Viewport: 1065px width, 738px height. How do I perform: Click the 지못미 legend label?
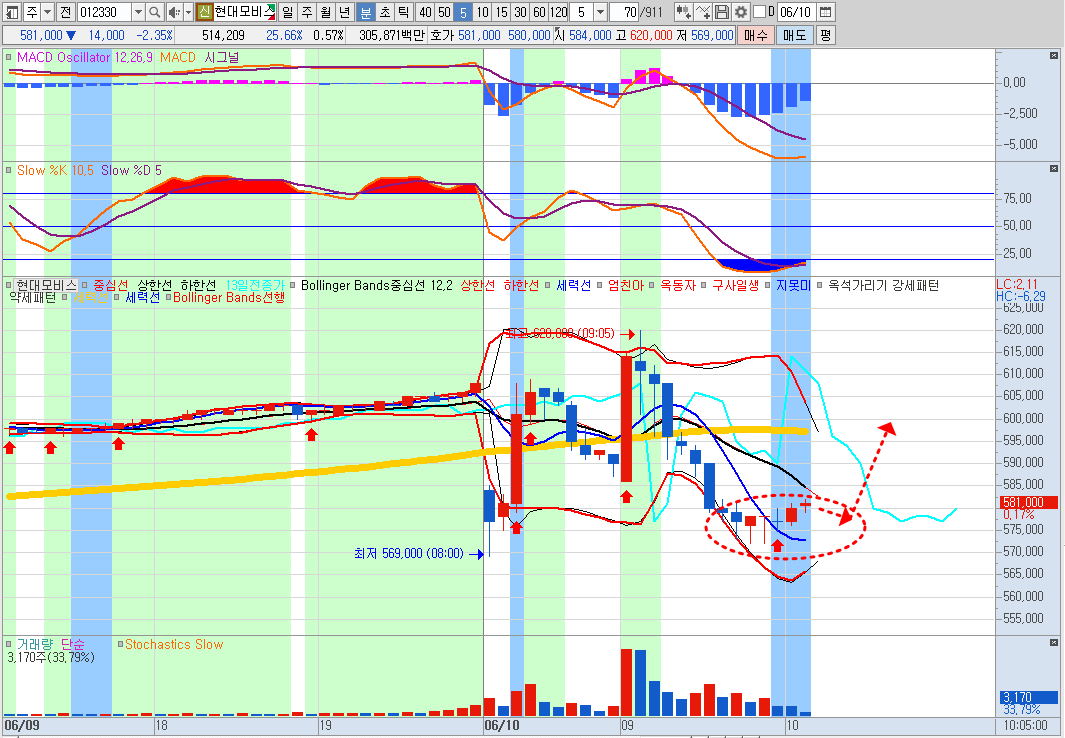(793, 285)
